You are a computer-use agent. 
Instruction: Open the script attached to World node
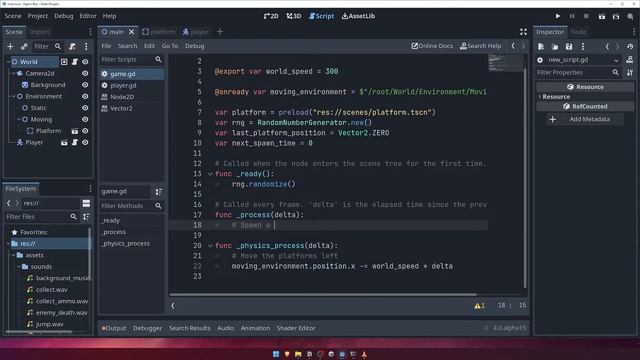(75, 62)
